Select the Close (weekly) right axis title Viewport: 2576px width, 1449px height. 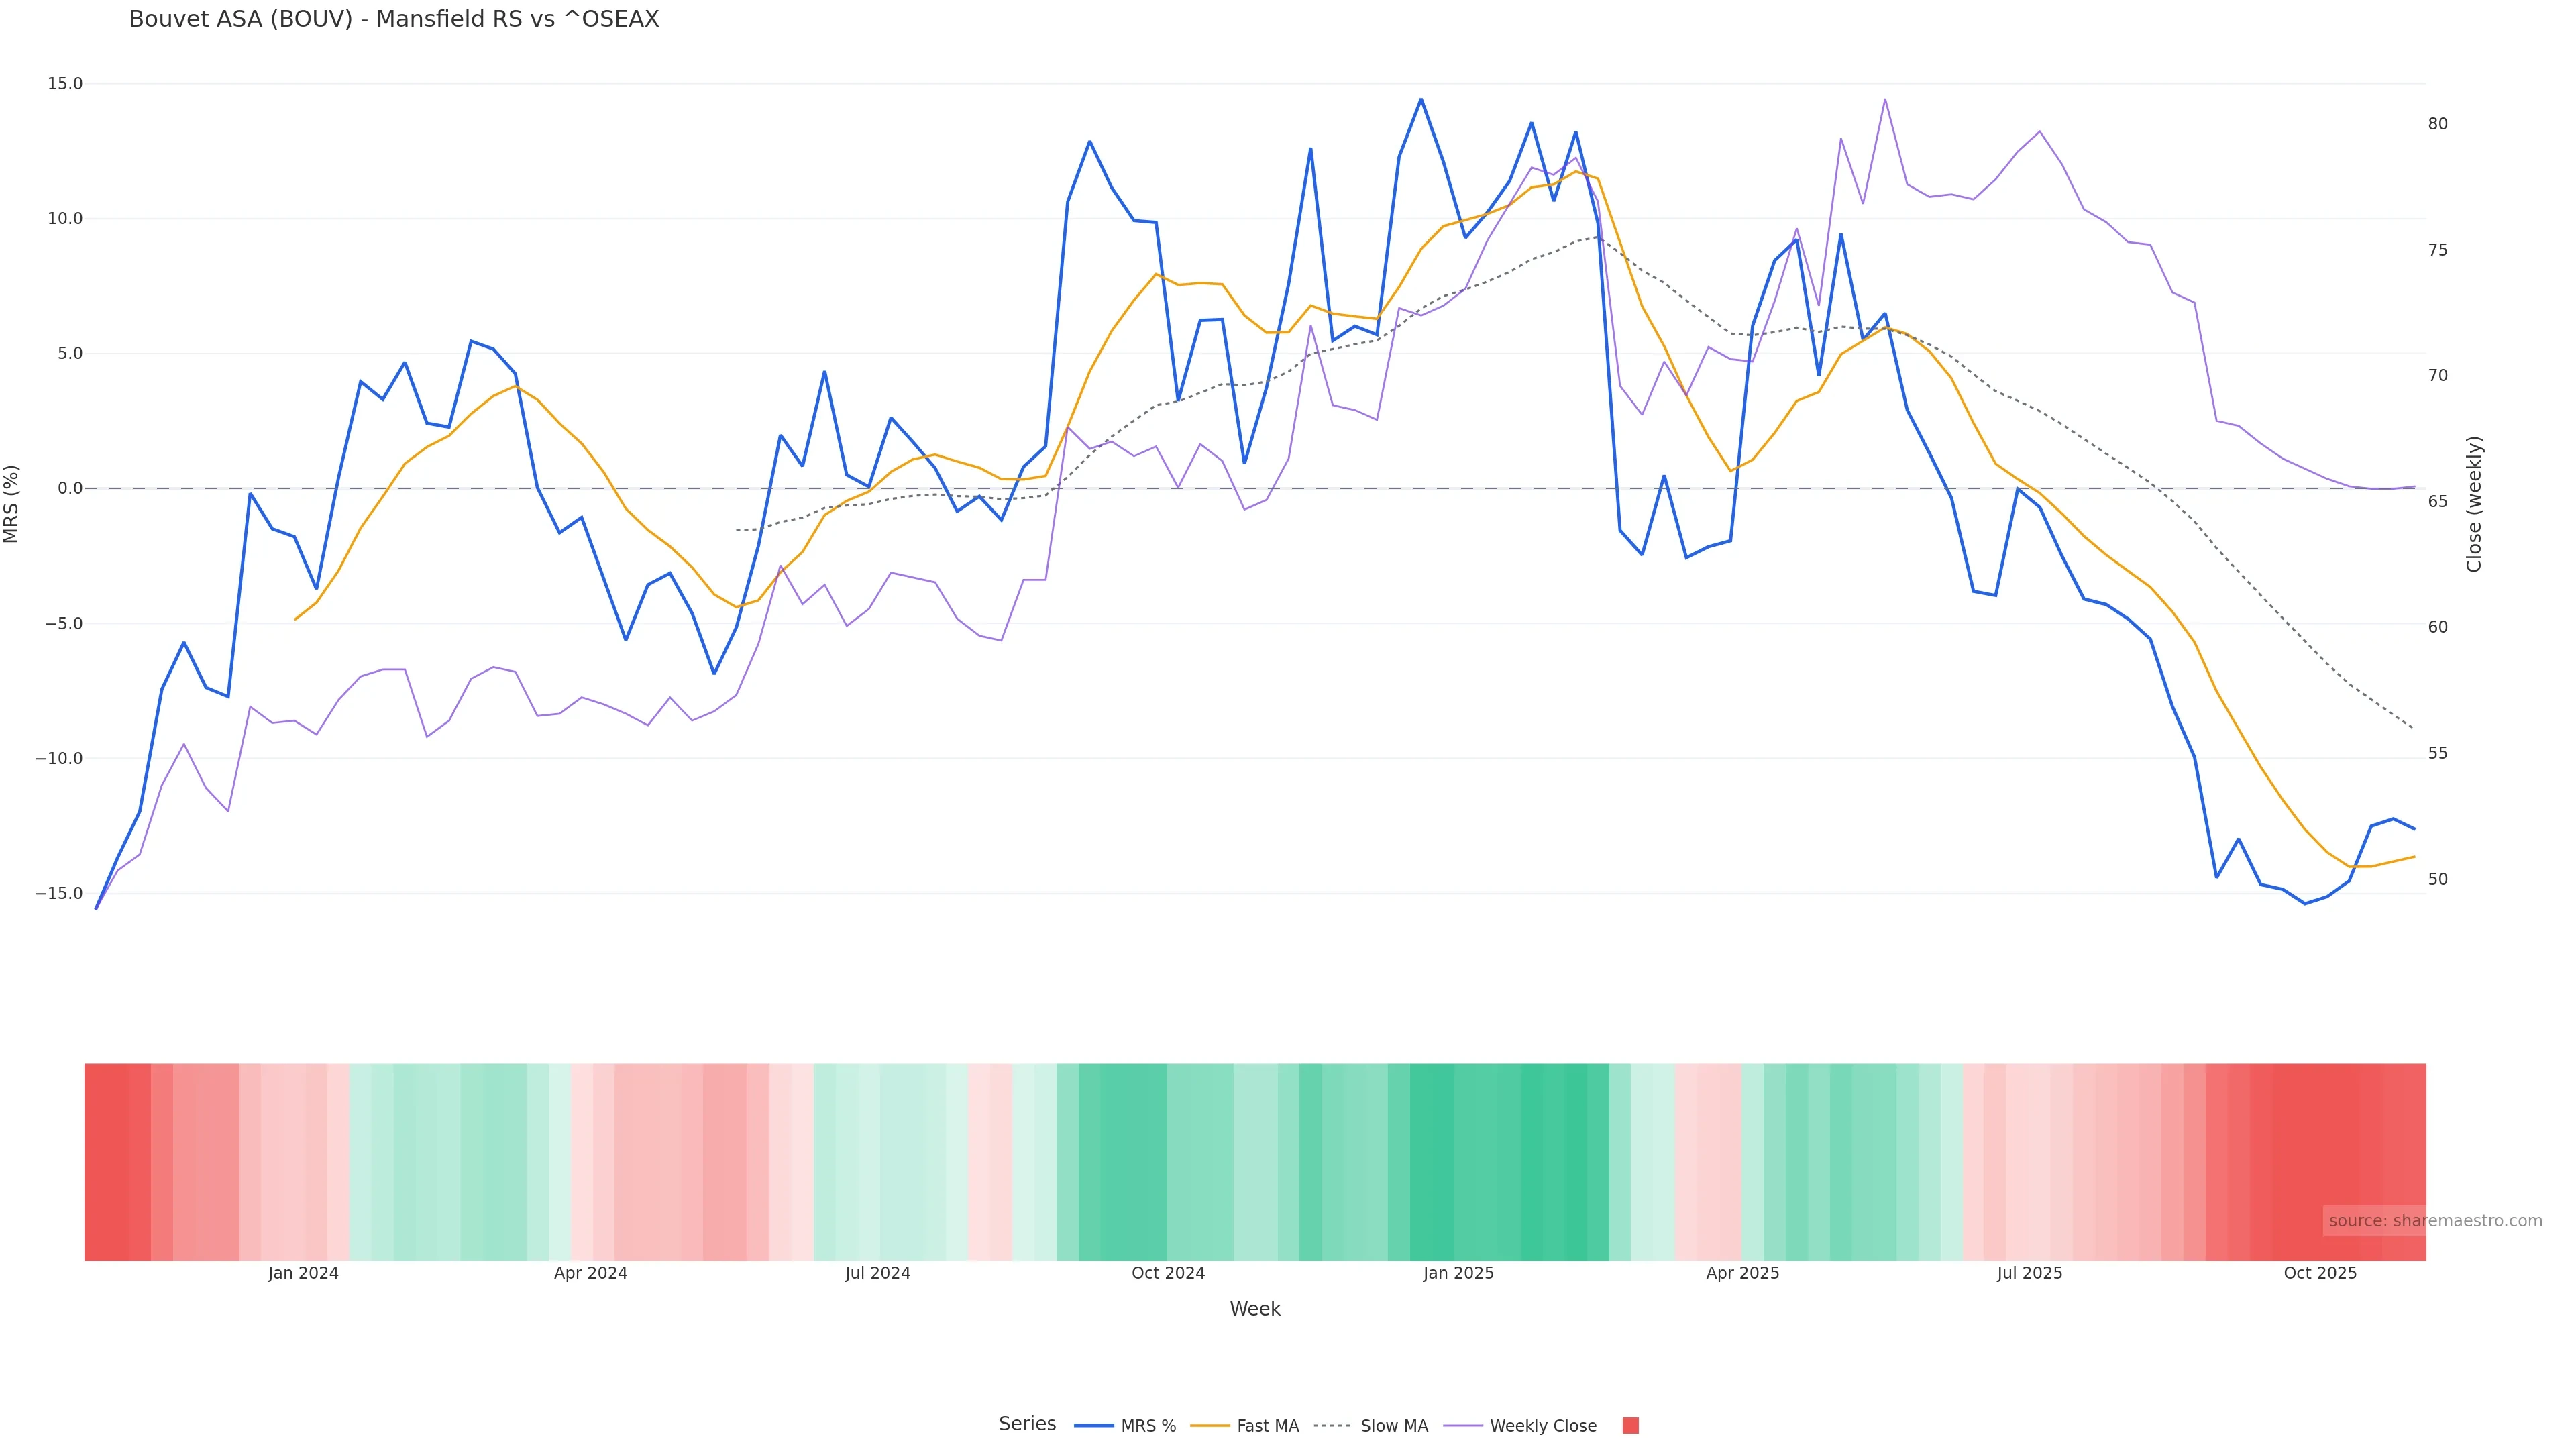[2475, 504]
